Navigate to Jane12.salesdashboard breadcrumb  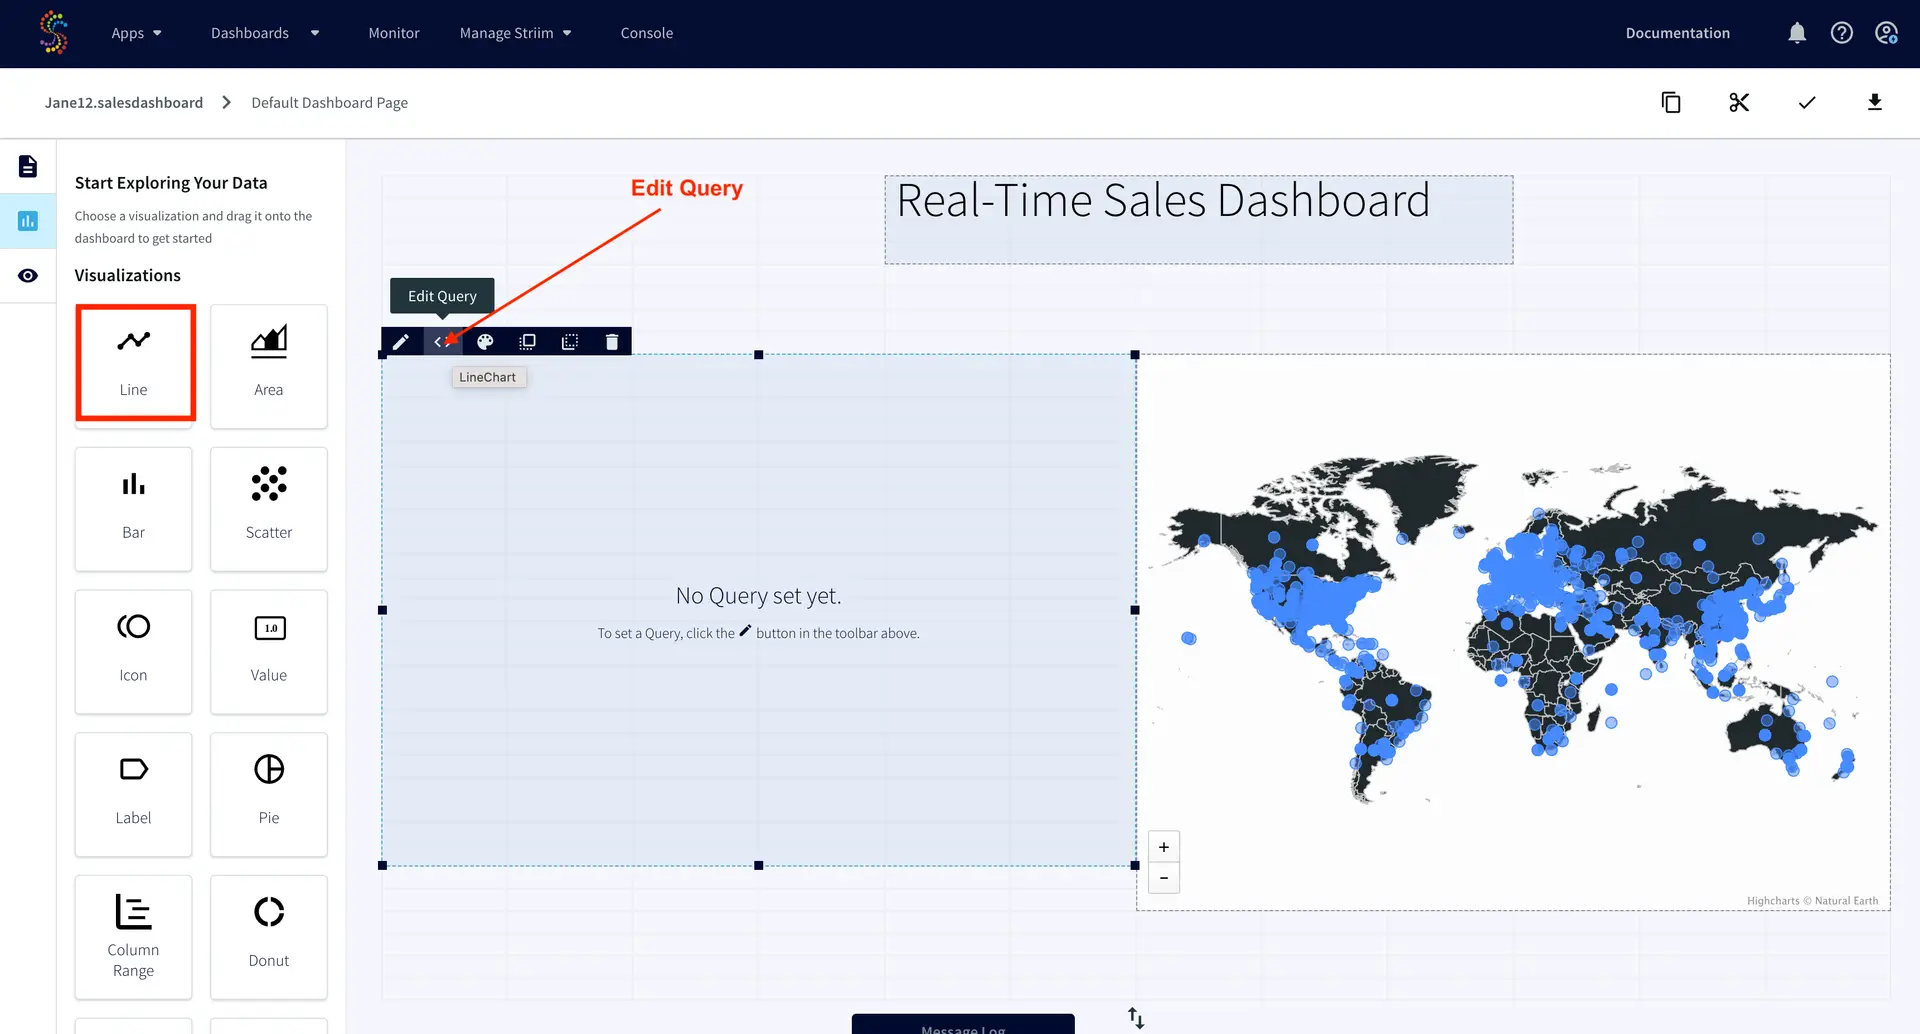pos(124,103)
